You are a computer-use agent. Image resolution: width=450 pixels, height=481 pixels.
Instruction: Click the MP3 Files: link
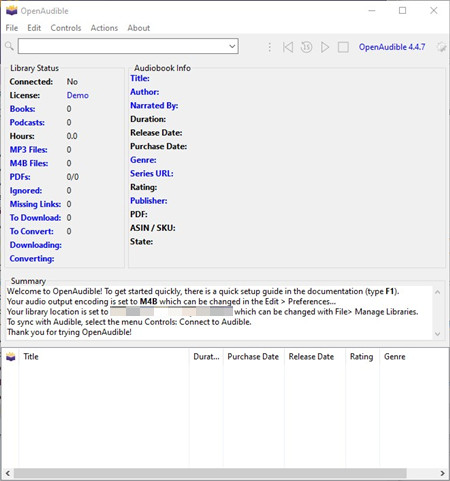click(x=28, y=150)
